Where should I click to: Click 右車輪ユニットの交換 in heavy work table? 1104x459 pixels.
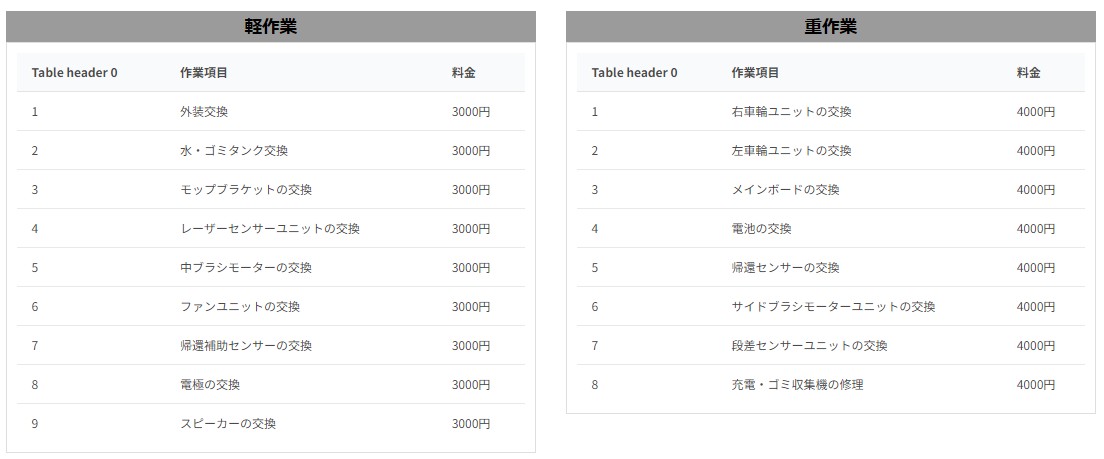point(791,112)
